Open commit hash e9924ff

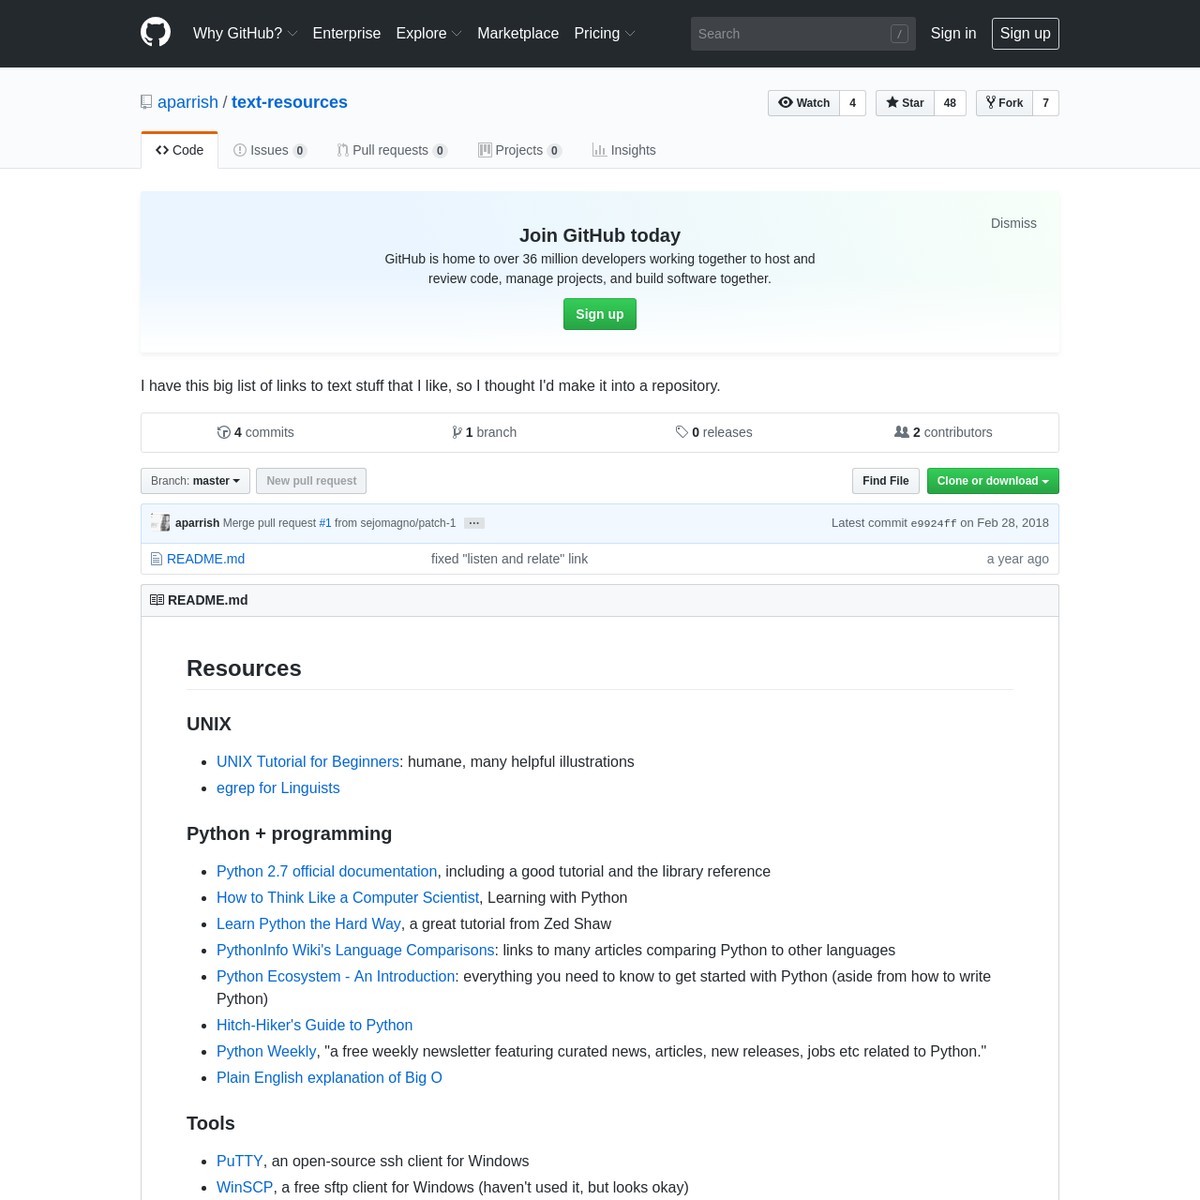[x=934, y=523]
